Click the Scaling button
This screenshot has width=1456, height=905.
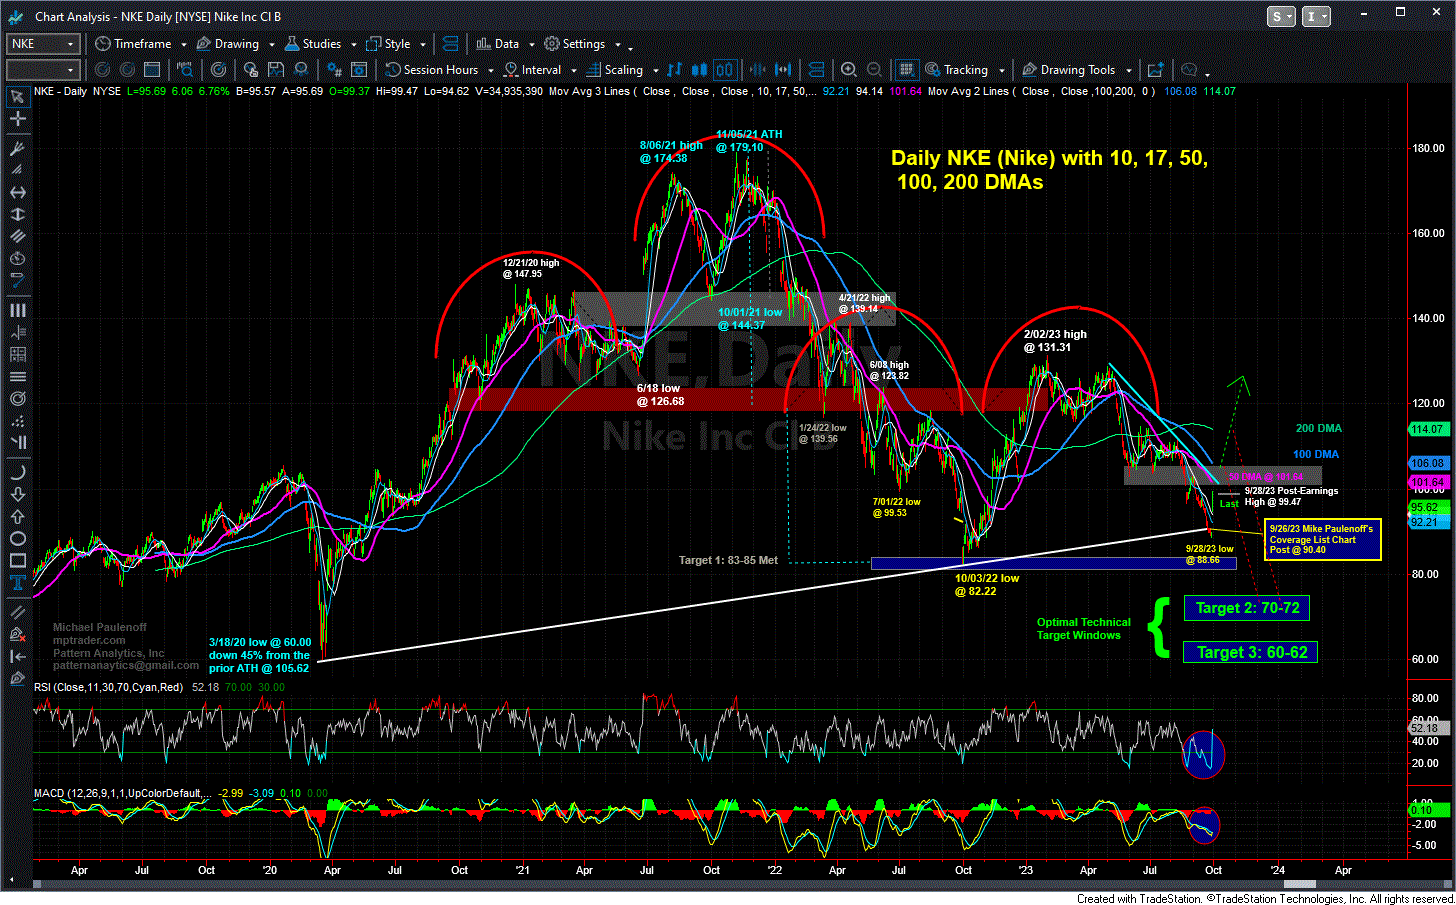[614, 70]
